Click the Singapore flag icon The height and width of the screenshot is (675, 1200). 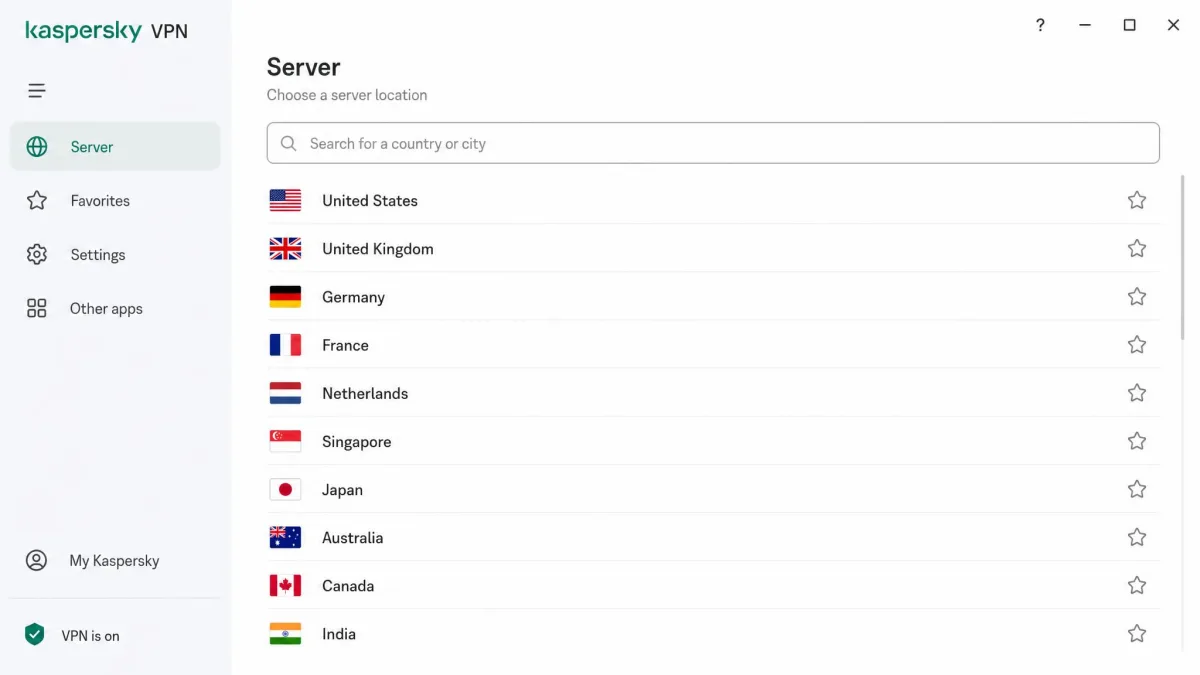pyautogui.click(x=285, y=442)
